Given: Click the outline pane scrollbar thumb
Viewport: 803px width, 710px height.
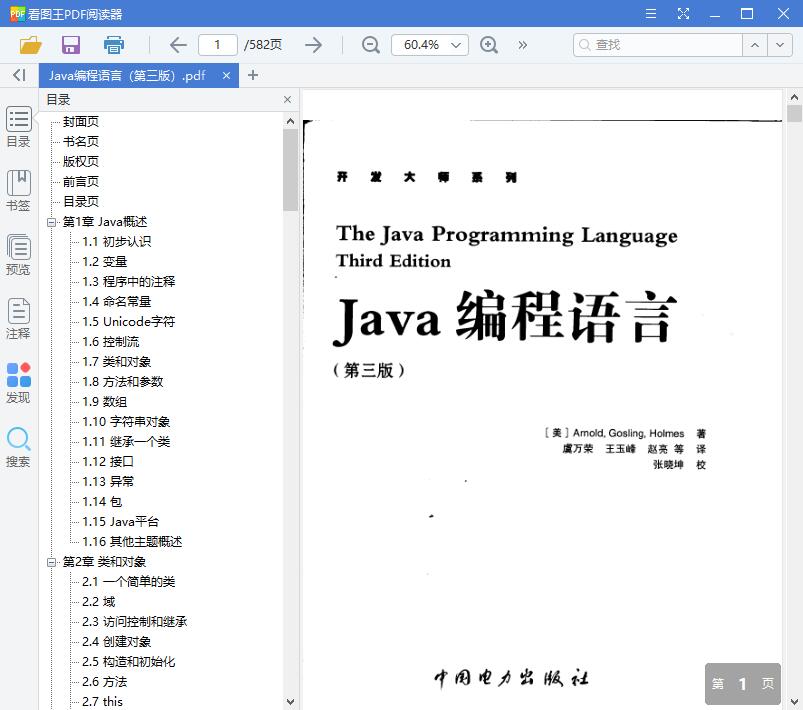Looking at the screenshot, I should tap(290, 170).
